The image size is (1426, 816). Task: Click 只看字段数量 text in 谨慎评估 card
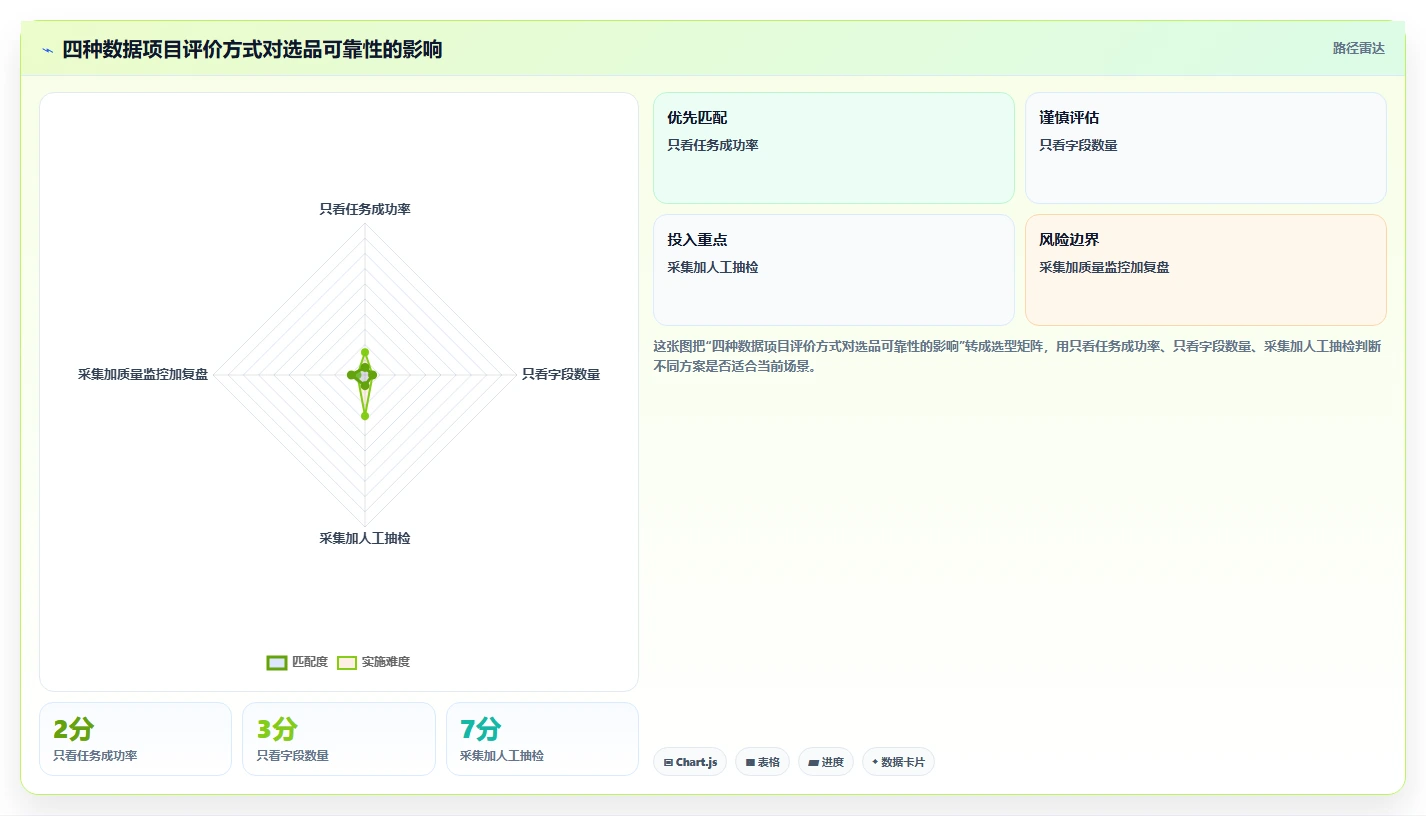coord(1078,145)
